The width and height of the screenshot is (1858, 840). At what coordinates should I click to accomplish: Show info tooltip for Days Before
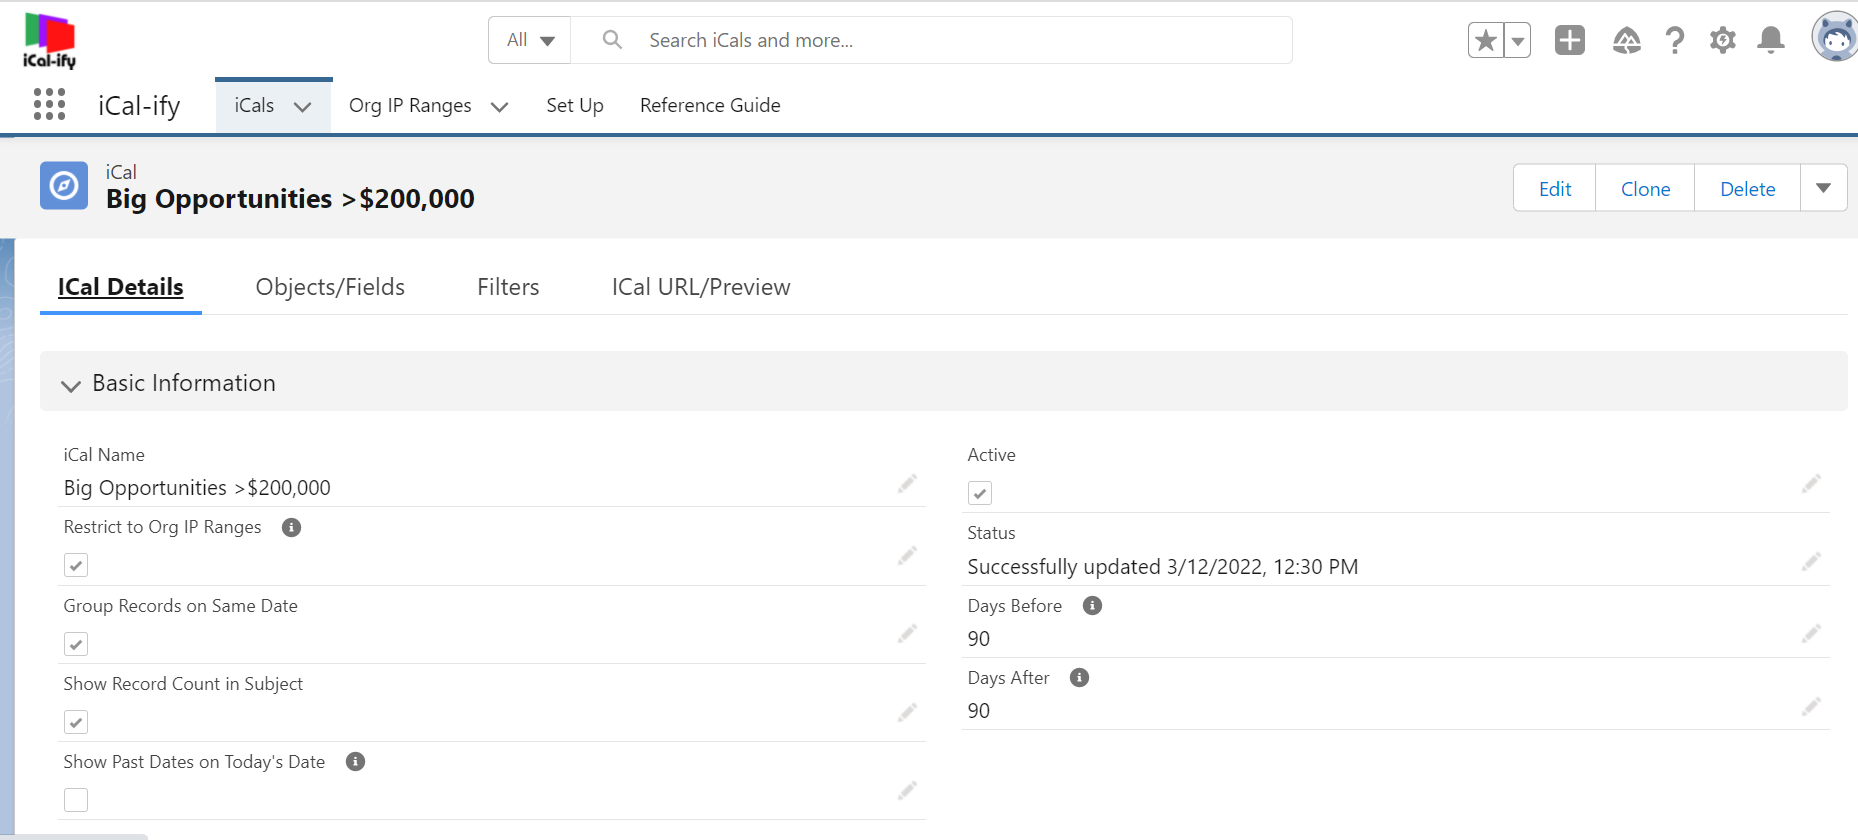(x=1092, y=606)
